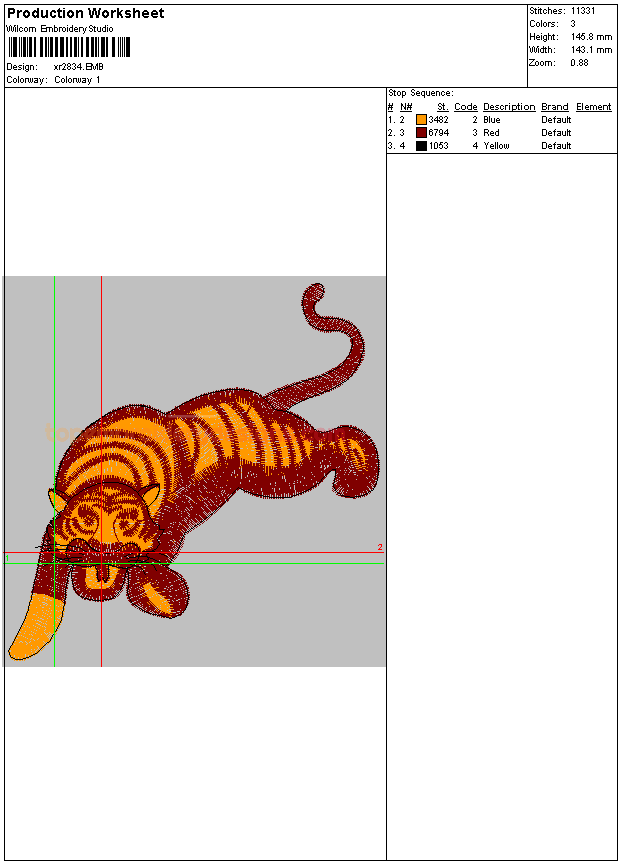Viewport: 620px width, 861px height.
Task: Click the Width value 143.1 mm
Action: (591, 49)
